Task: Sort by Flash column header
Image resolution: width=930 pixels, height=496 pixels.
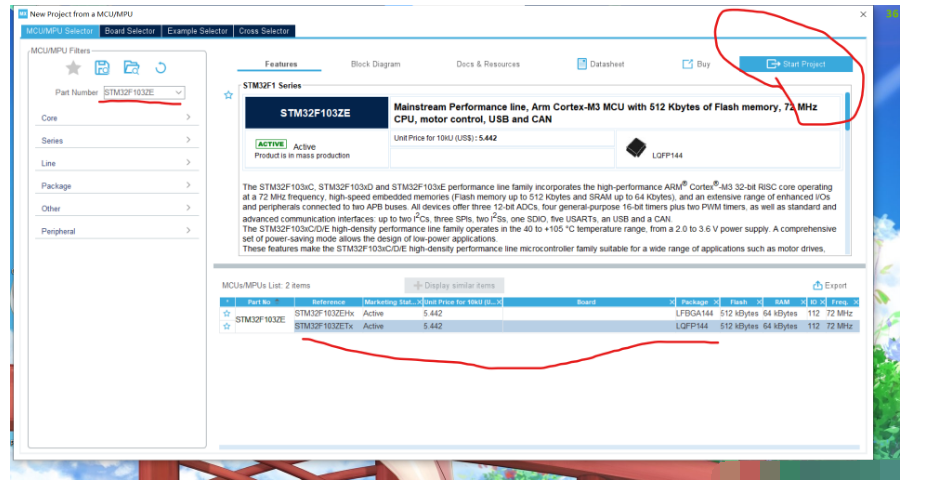Action: click(741, 302)
